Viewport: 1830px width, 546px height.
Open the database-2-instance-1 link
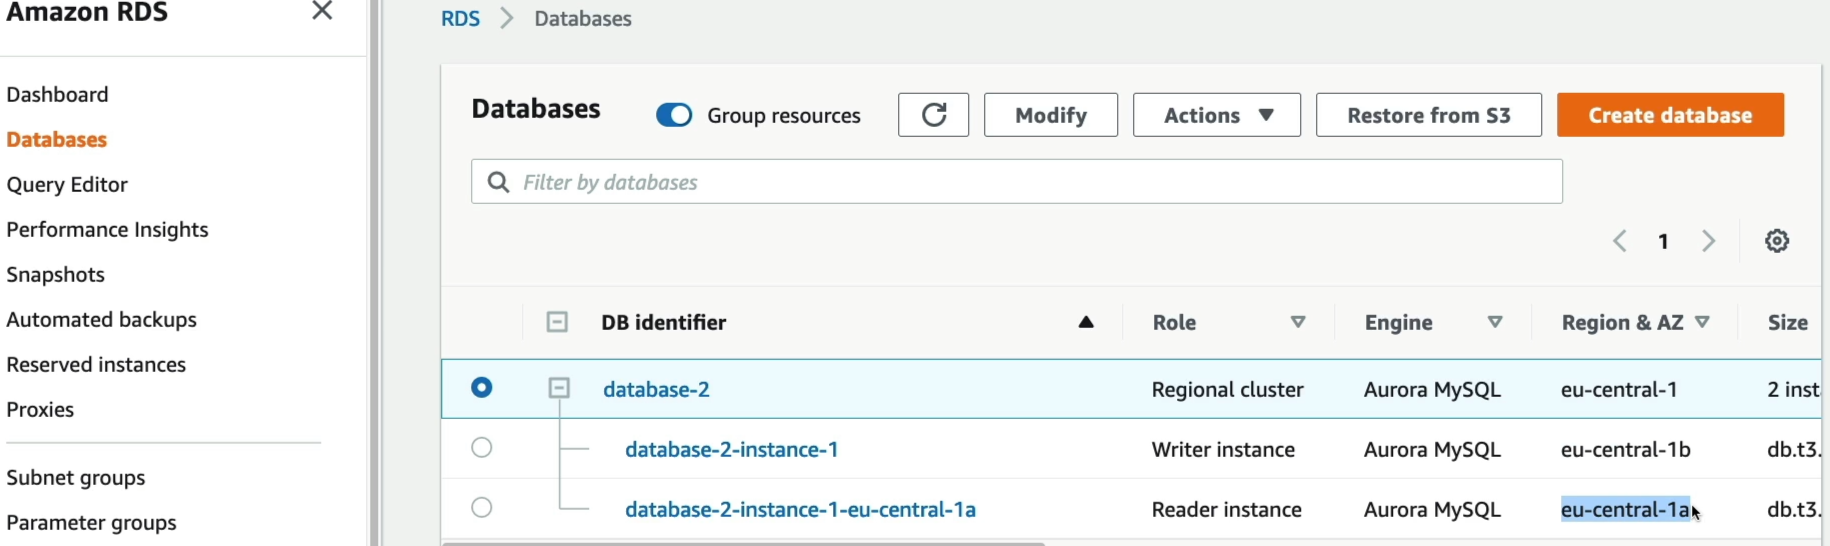point(731,449)
